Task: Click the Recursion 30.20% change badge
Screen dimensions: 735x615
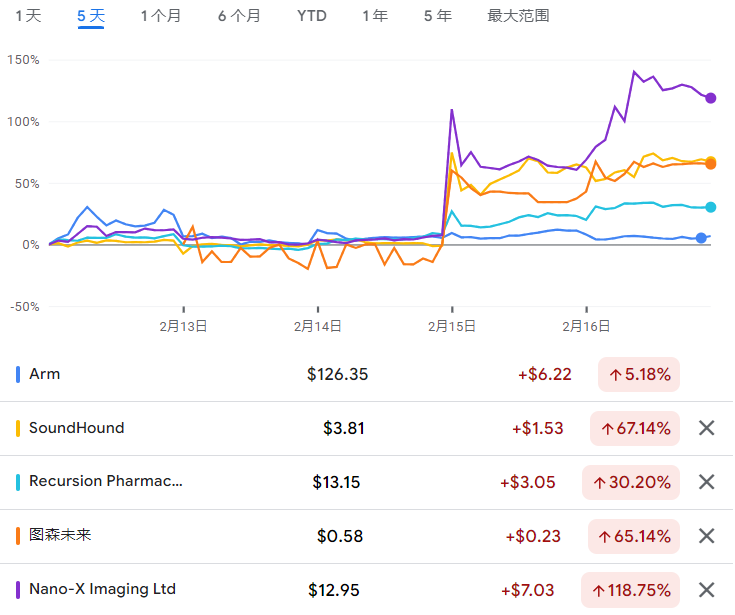Action: pos(631,482)
